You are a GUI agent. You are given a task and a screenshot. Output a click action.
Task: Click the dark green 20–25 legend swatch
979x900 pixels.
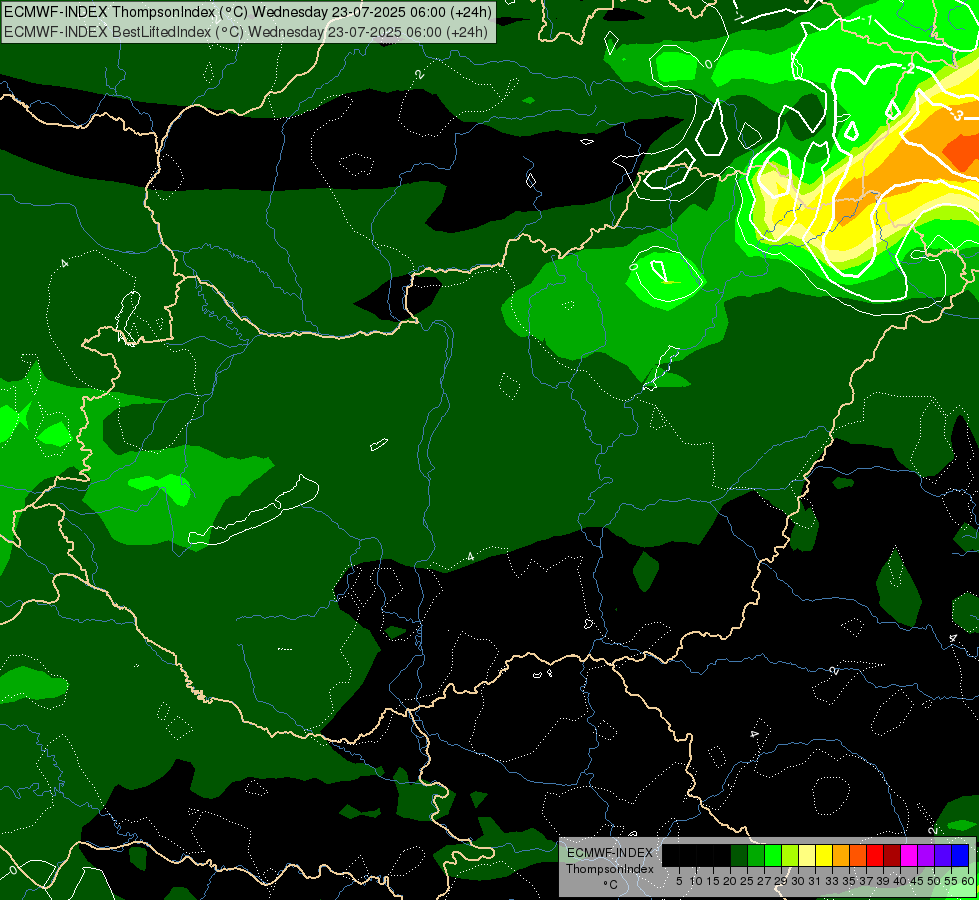point(739,856)
